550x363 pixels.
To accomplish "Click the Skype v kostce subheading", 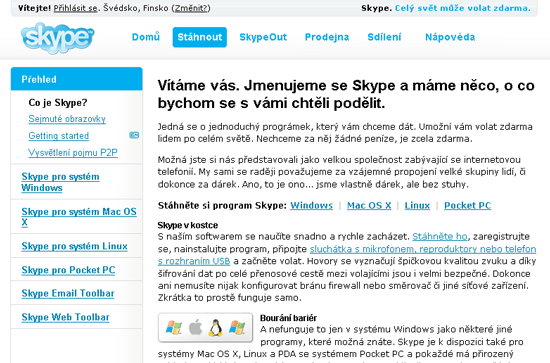I will pyautogui.click(x=188, y=225).
